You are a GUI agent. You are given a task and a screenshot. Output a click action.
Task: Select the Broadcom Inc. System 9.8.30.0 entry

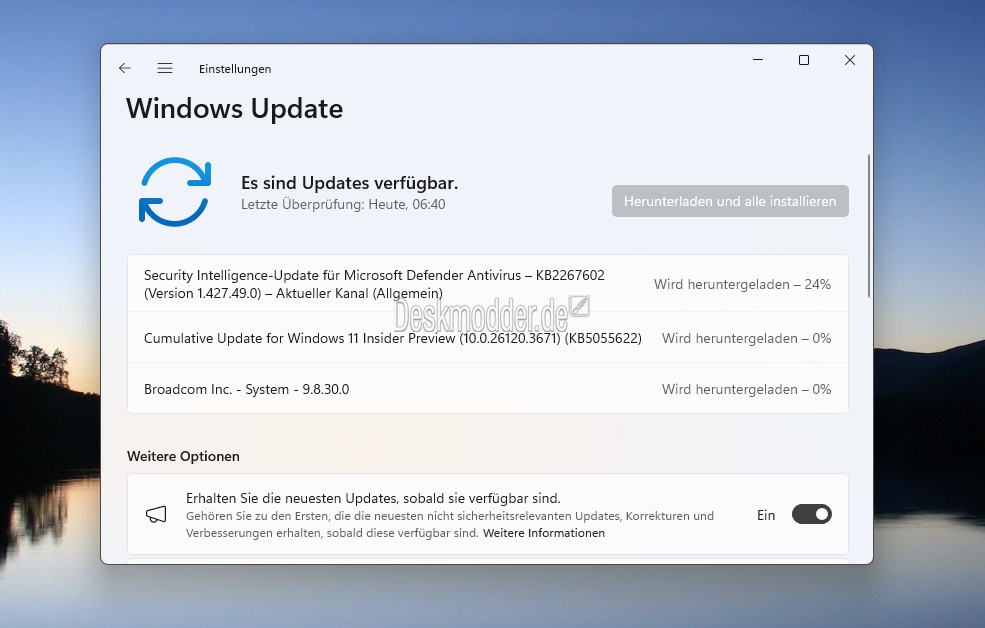pos(487,389)
